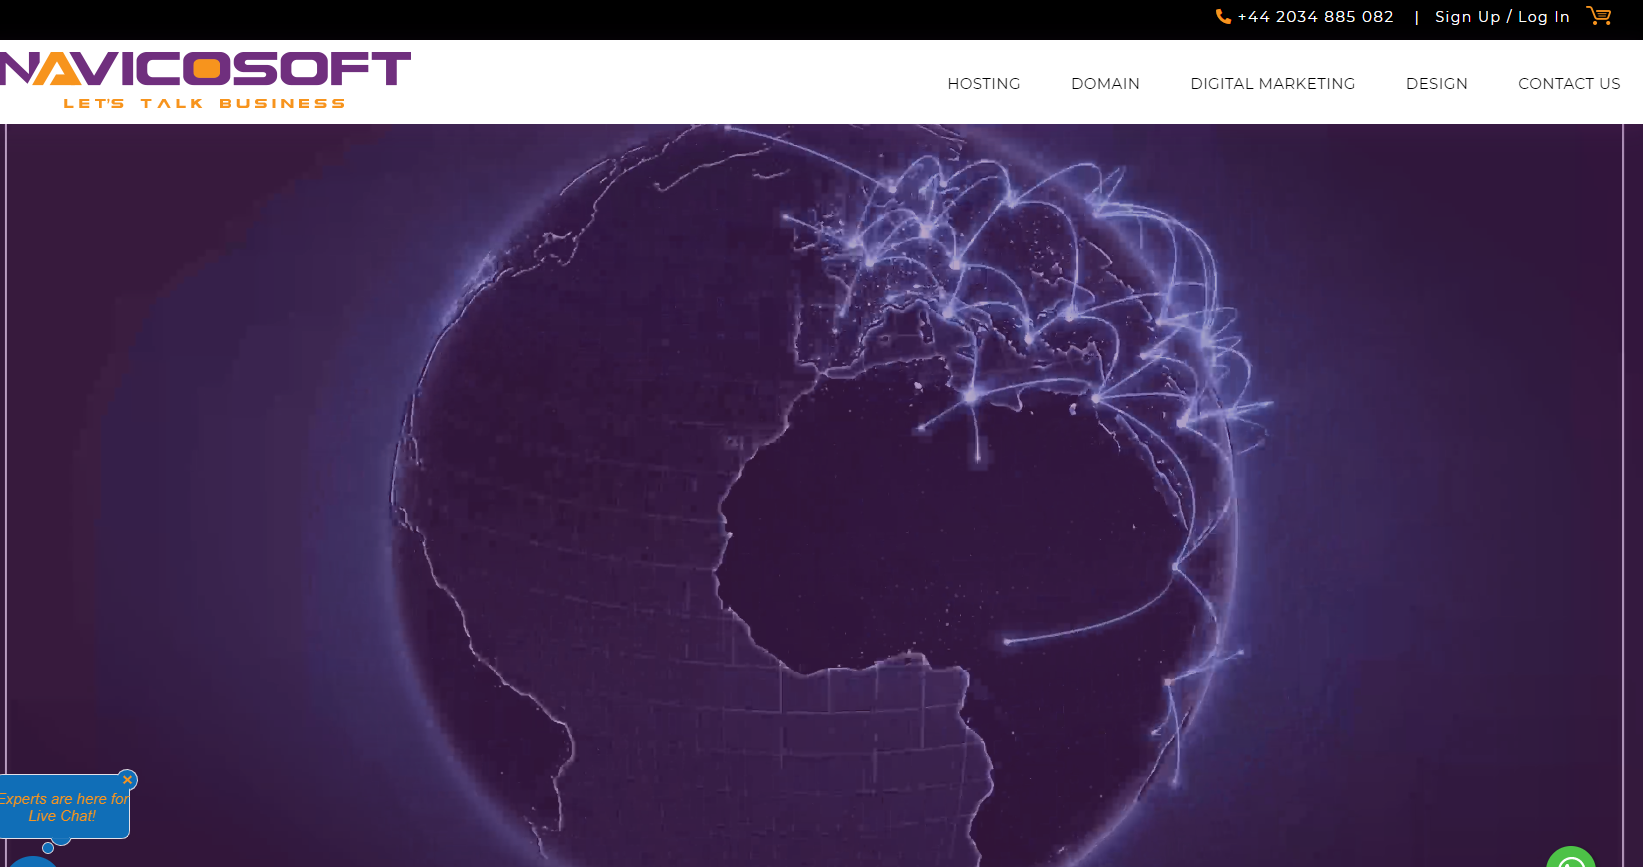Open the Domain menu

click(x=1105, y=84)
